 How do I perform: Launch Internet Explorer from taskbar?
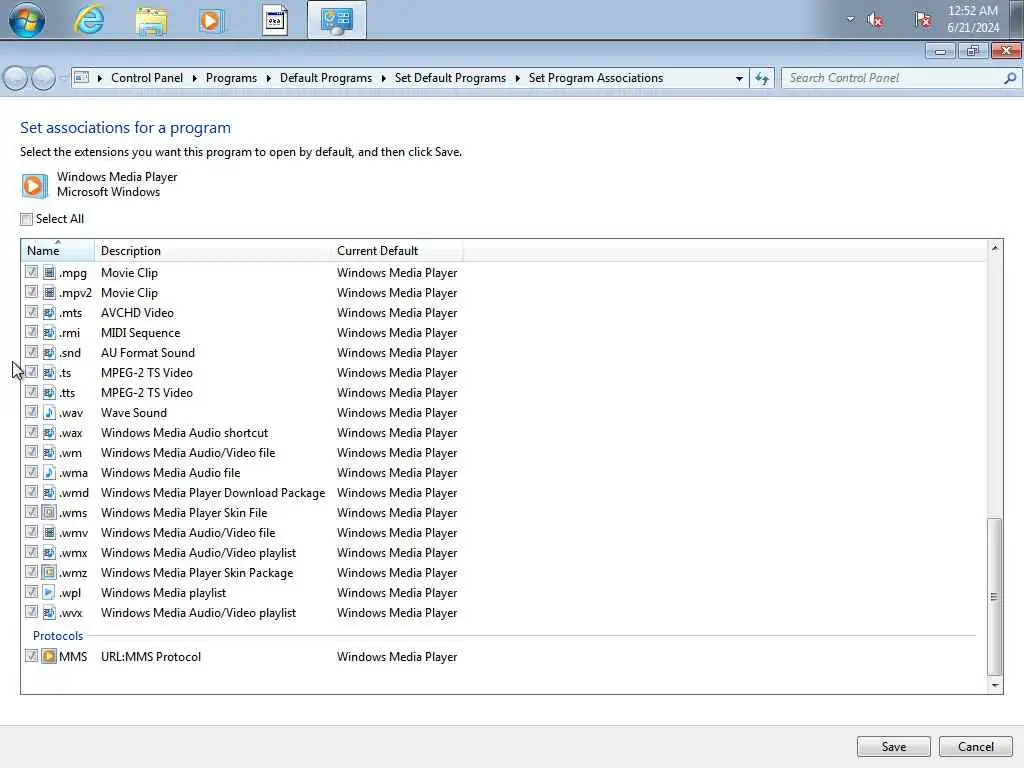pyautogui.click(x=89, y=20)
